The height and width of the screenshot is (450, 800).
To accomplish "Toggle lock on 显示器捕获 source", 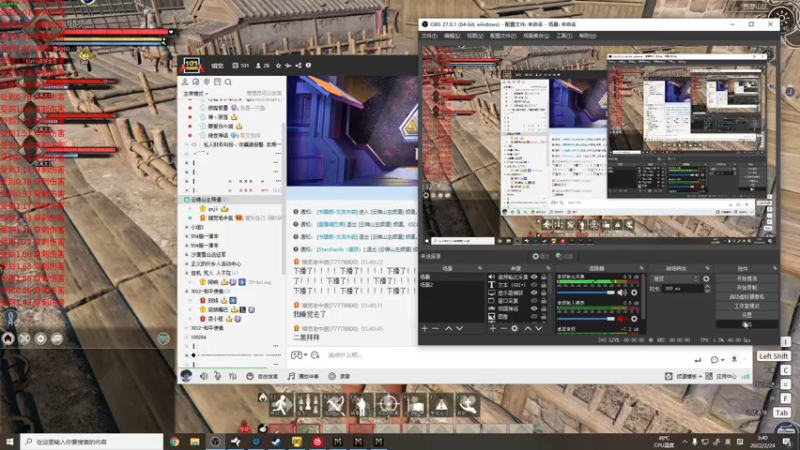I will pos(543,293).
